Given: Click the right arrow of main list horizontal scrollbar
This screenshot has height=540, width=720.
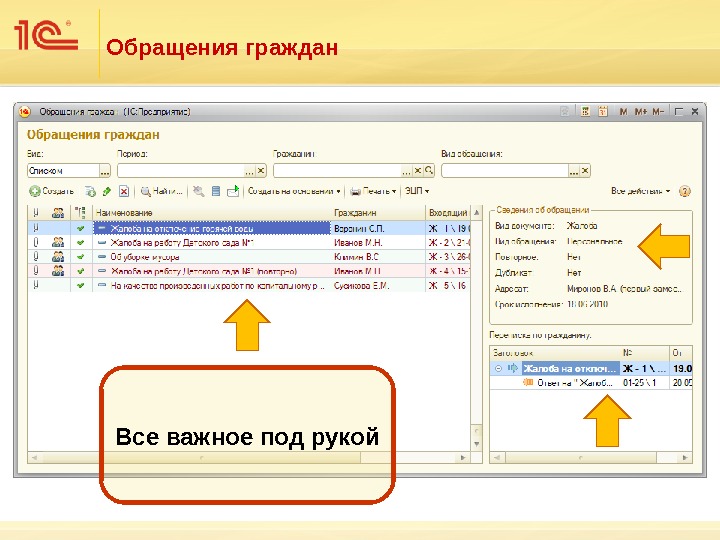Looking at the screenshot, I should [463, 458].
